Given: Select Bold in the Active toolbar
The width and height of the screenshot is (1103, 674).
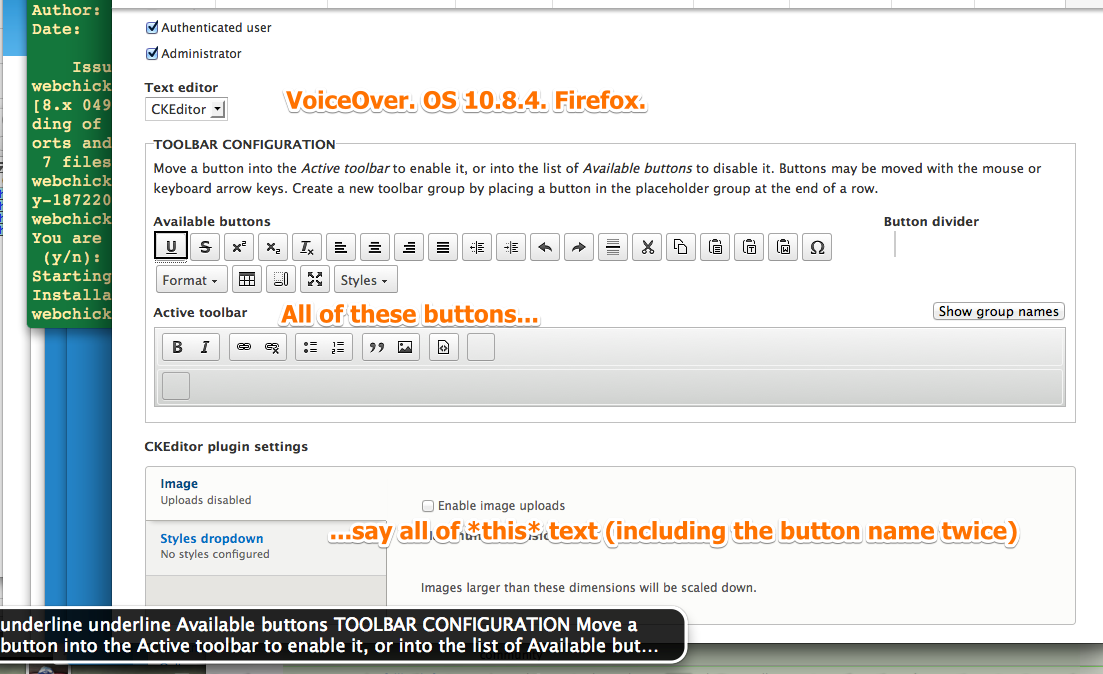Looking at the screenshot, I should pyautogui.click(x=177, y=347).
